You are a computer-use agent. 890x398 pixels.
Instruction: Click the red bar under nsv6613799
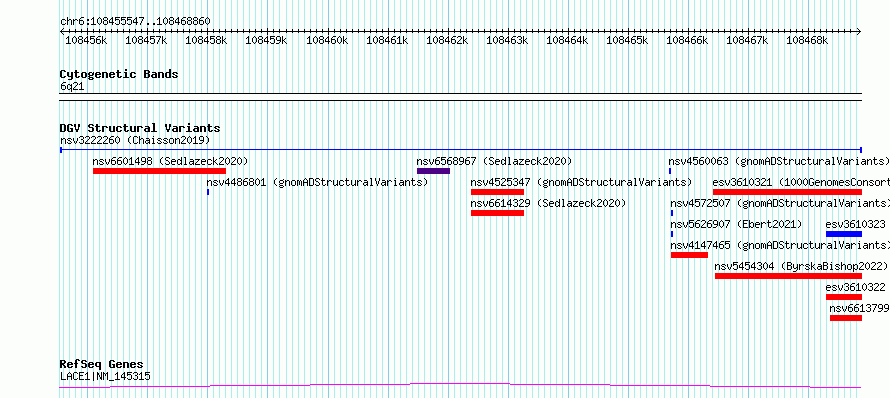click(x=846, y=318)
